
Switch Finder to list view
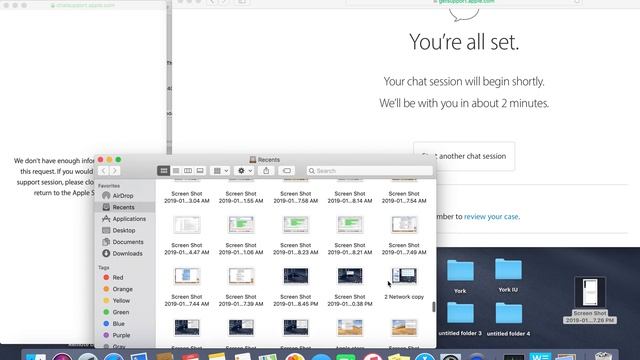pyautogui.click(x=176, y=171)
